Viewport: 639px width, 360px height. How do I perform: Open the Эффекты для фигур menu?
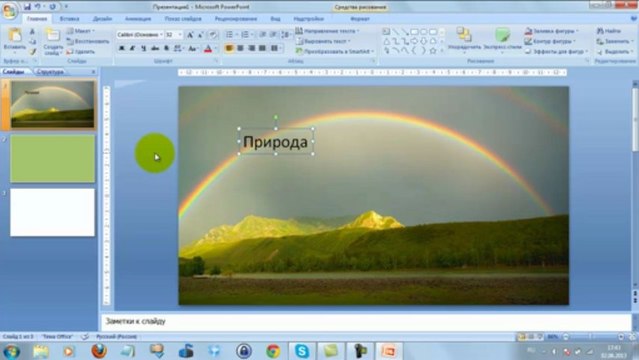coord(556,51)
